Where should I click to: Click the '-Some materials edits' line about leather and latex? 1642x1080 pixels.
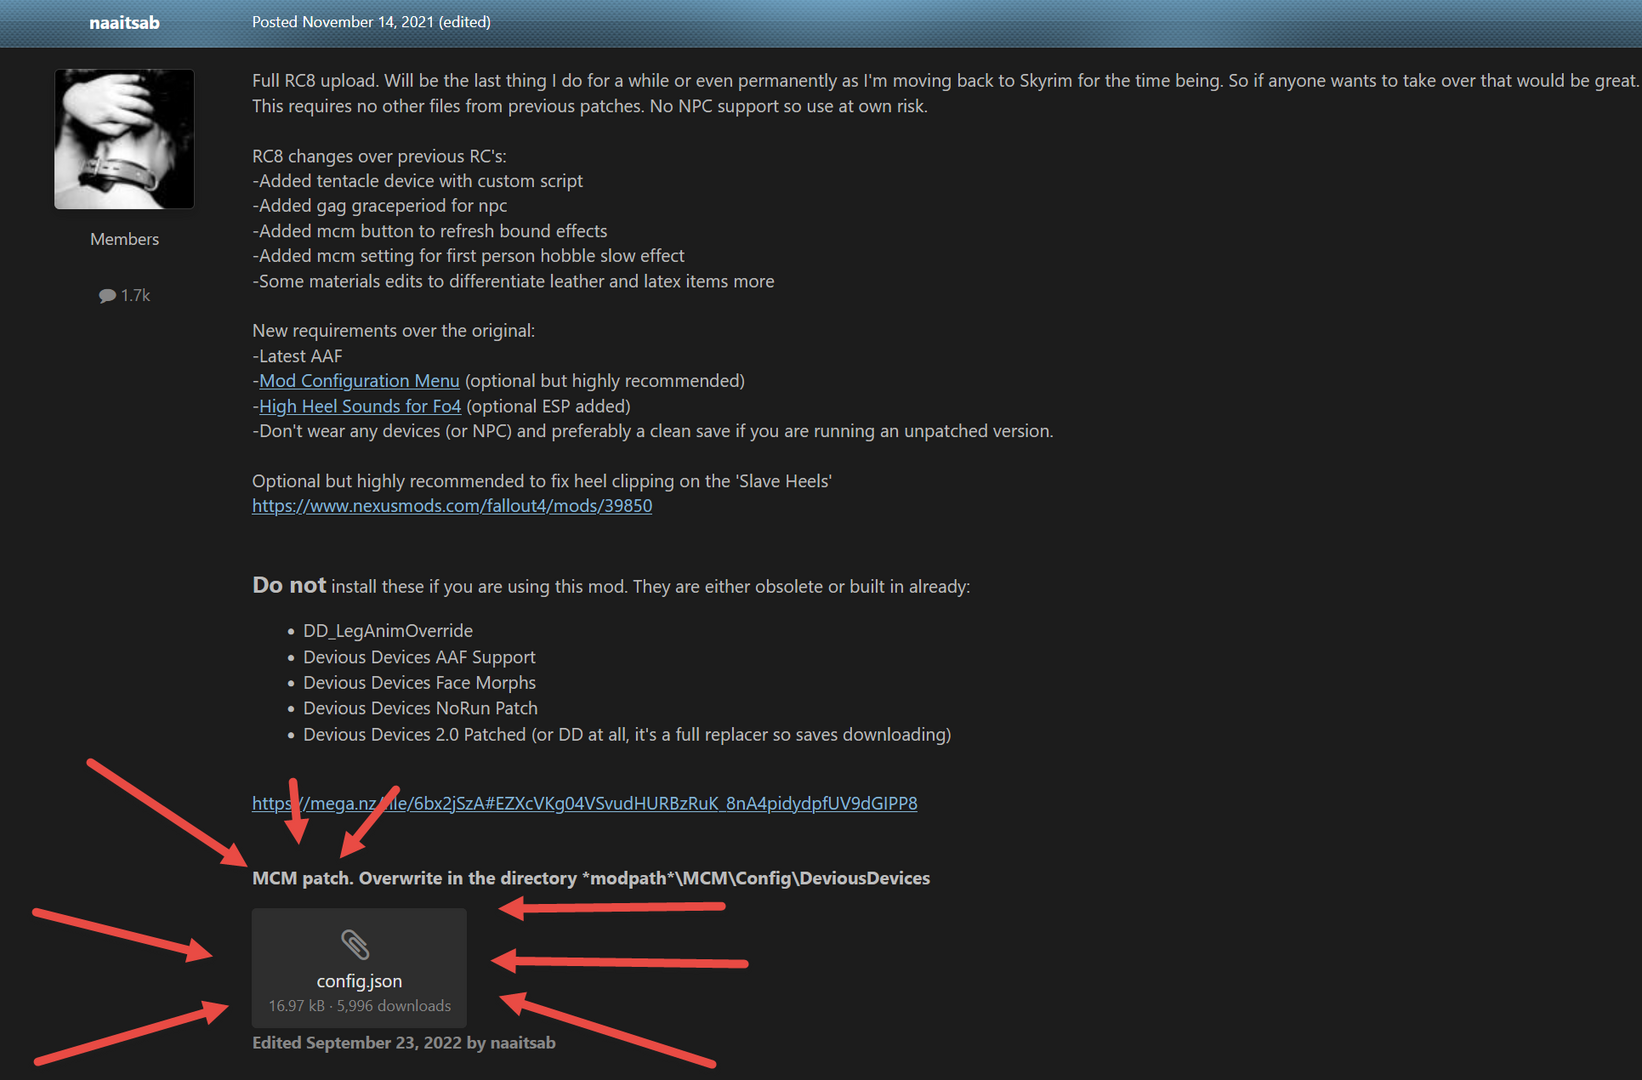coord(513,282)
